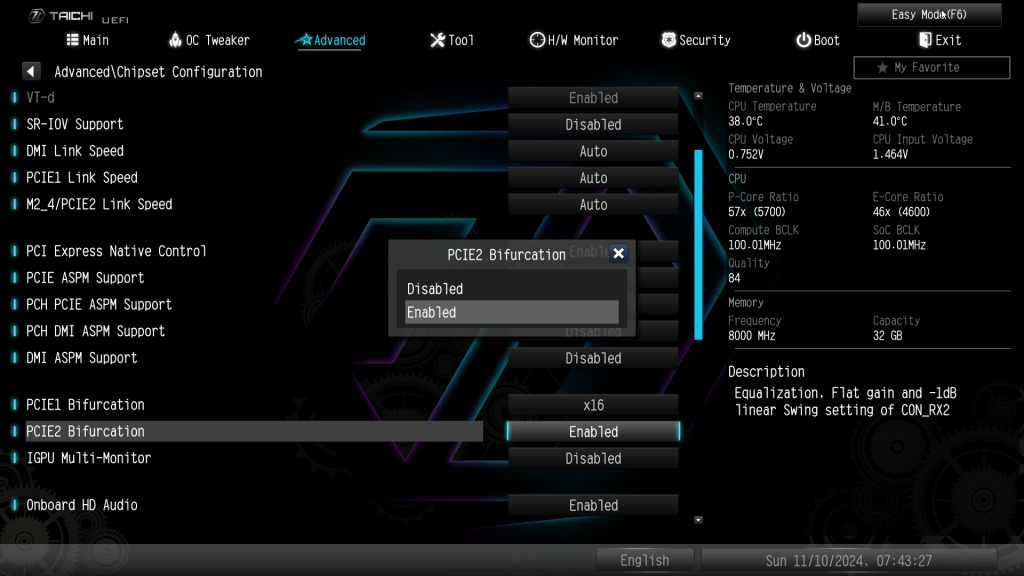Open the VT-d value dropdown
Viewport: 1024px width, 576px height.
click(x=593, y=98)
